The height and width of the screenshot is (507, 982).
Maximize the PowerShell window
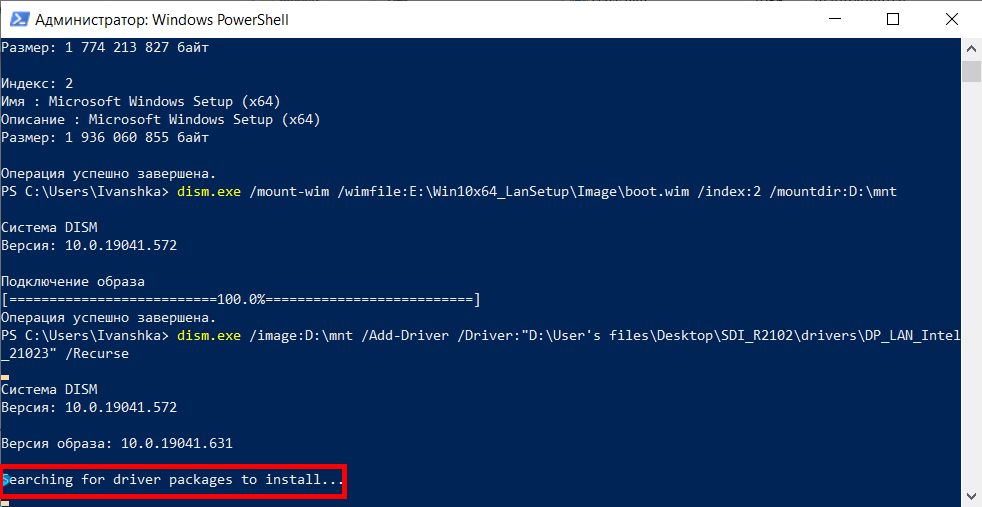point(893,19)
